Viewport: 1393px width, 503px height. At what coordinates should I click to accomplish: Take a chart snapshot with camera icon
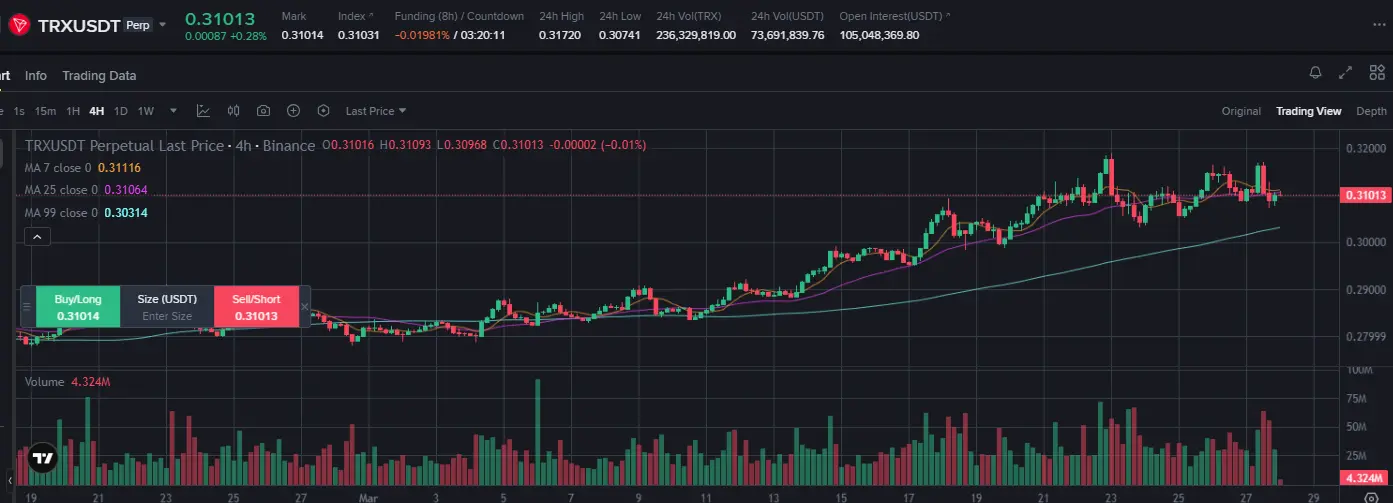pyautogui.click(x=263, y=111)
